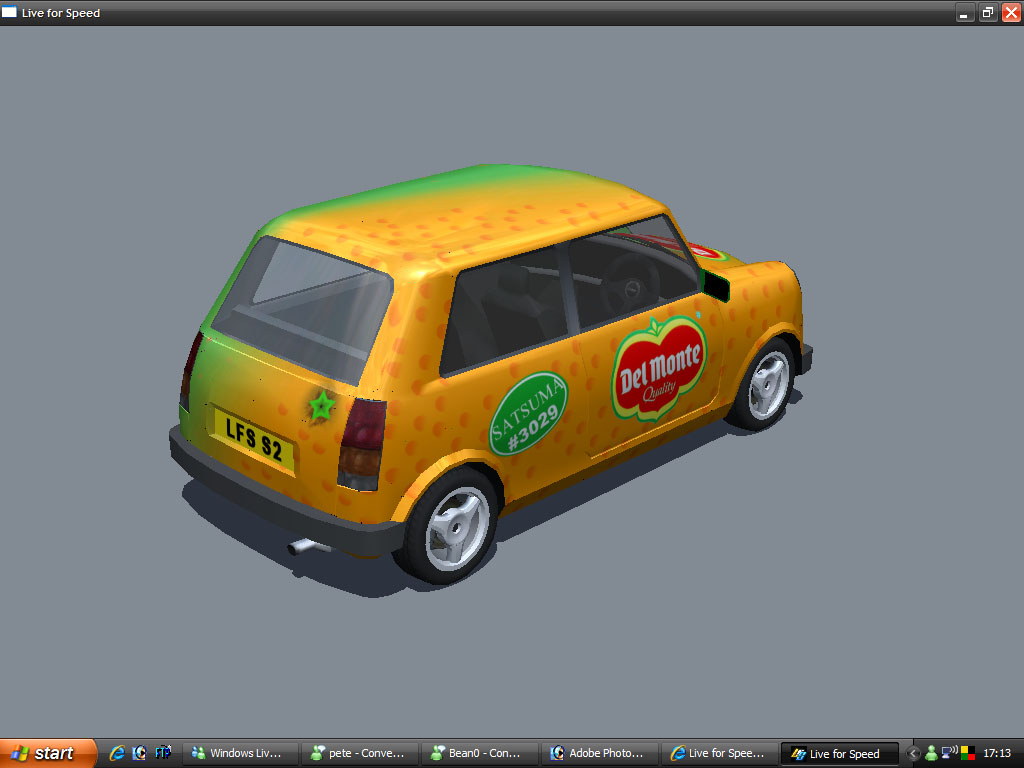Launch Internet Explorer from quick launch
1024x768 pixels.
117,753
